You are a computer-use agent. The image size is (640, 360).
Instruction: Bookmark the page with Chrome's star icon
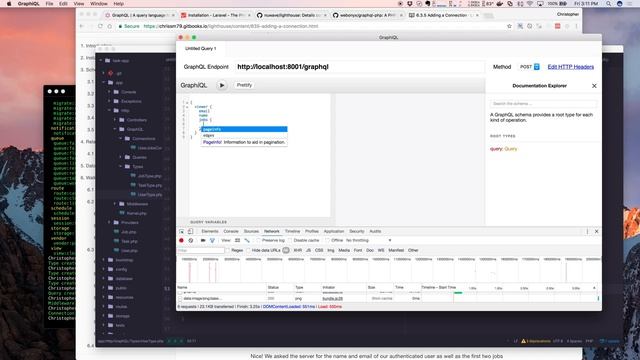(x=509, y=26)
